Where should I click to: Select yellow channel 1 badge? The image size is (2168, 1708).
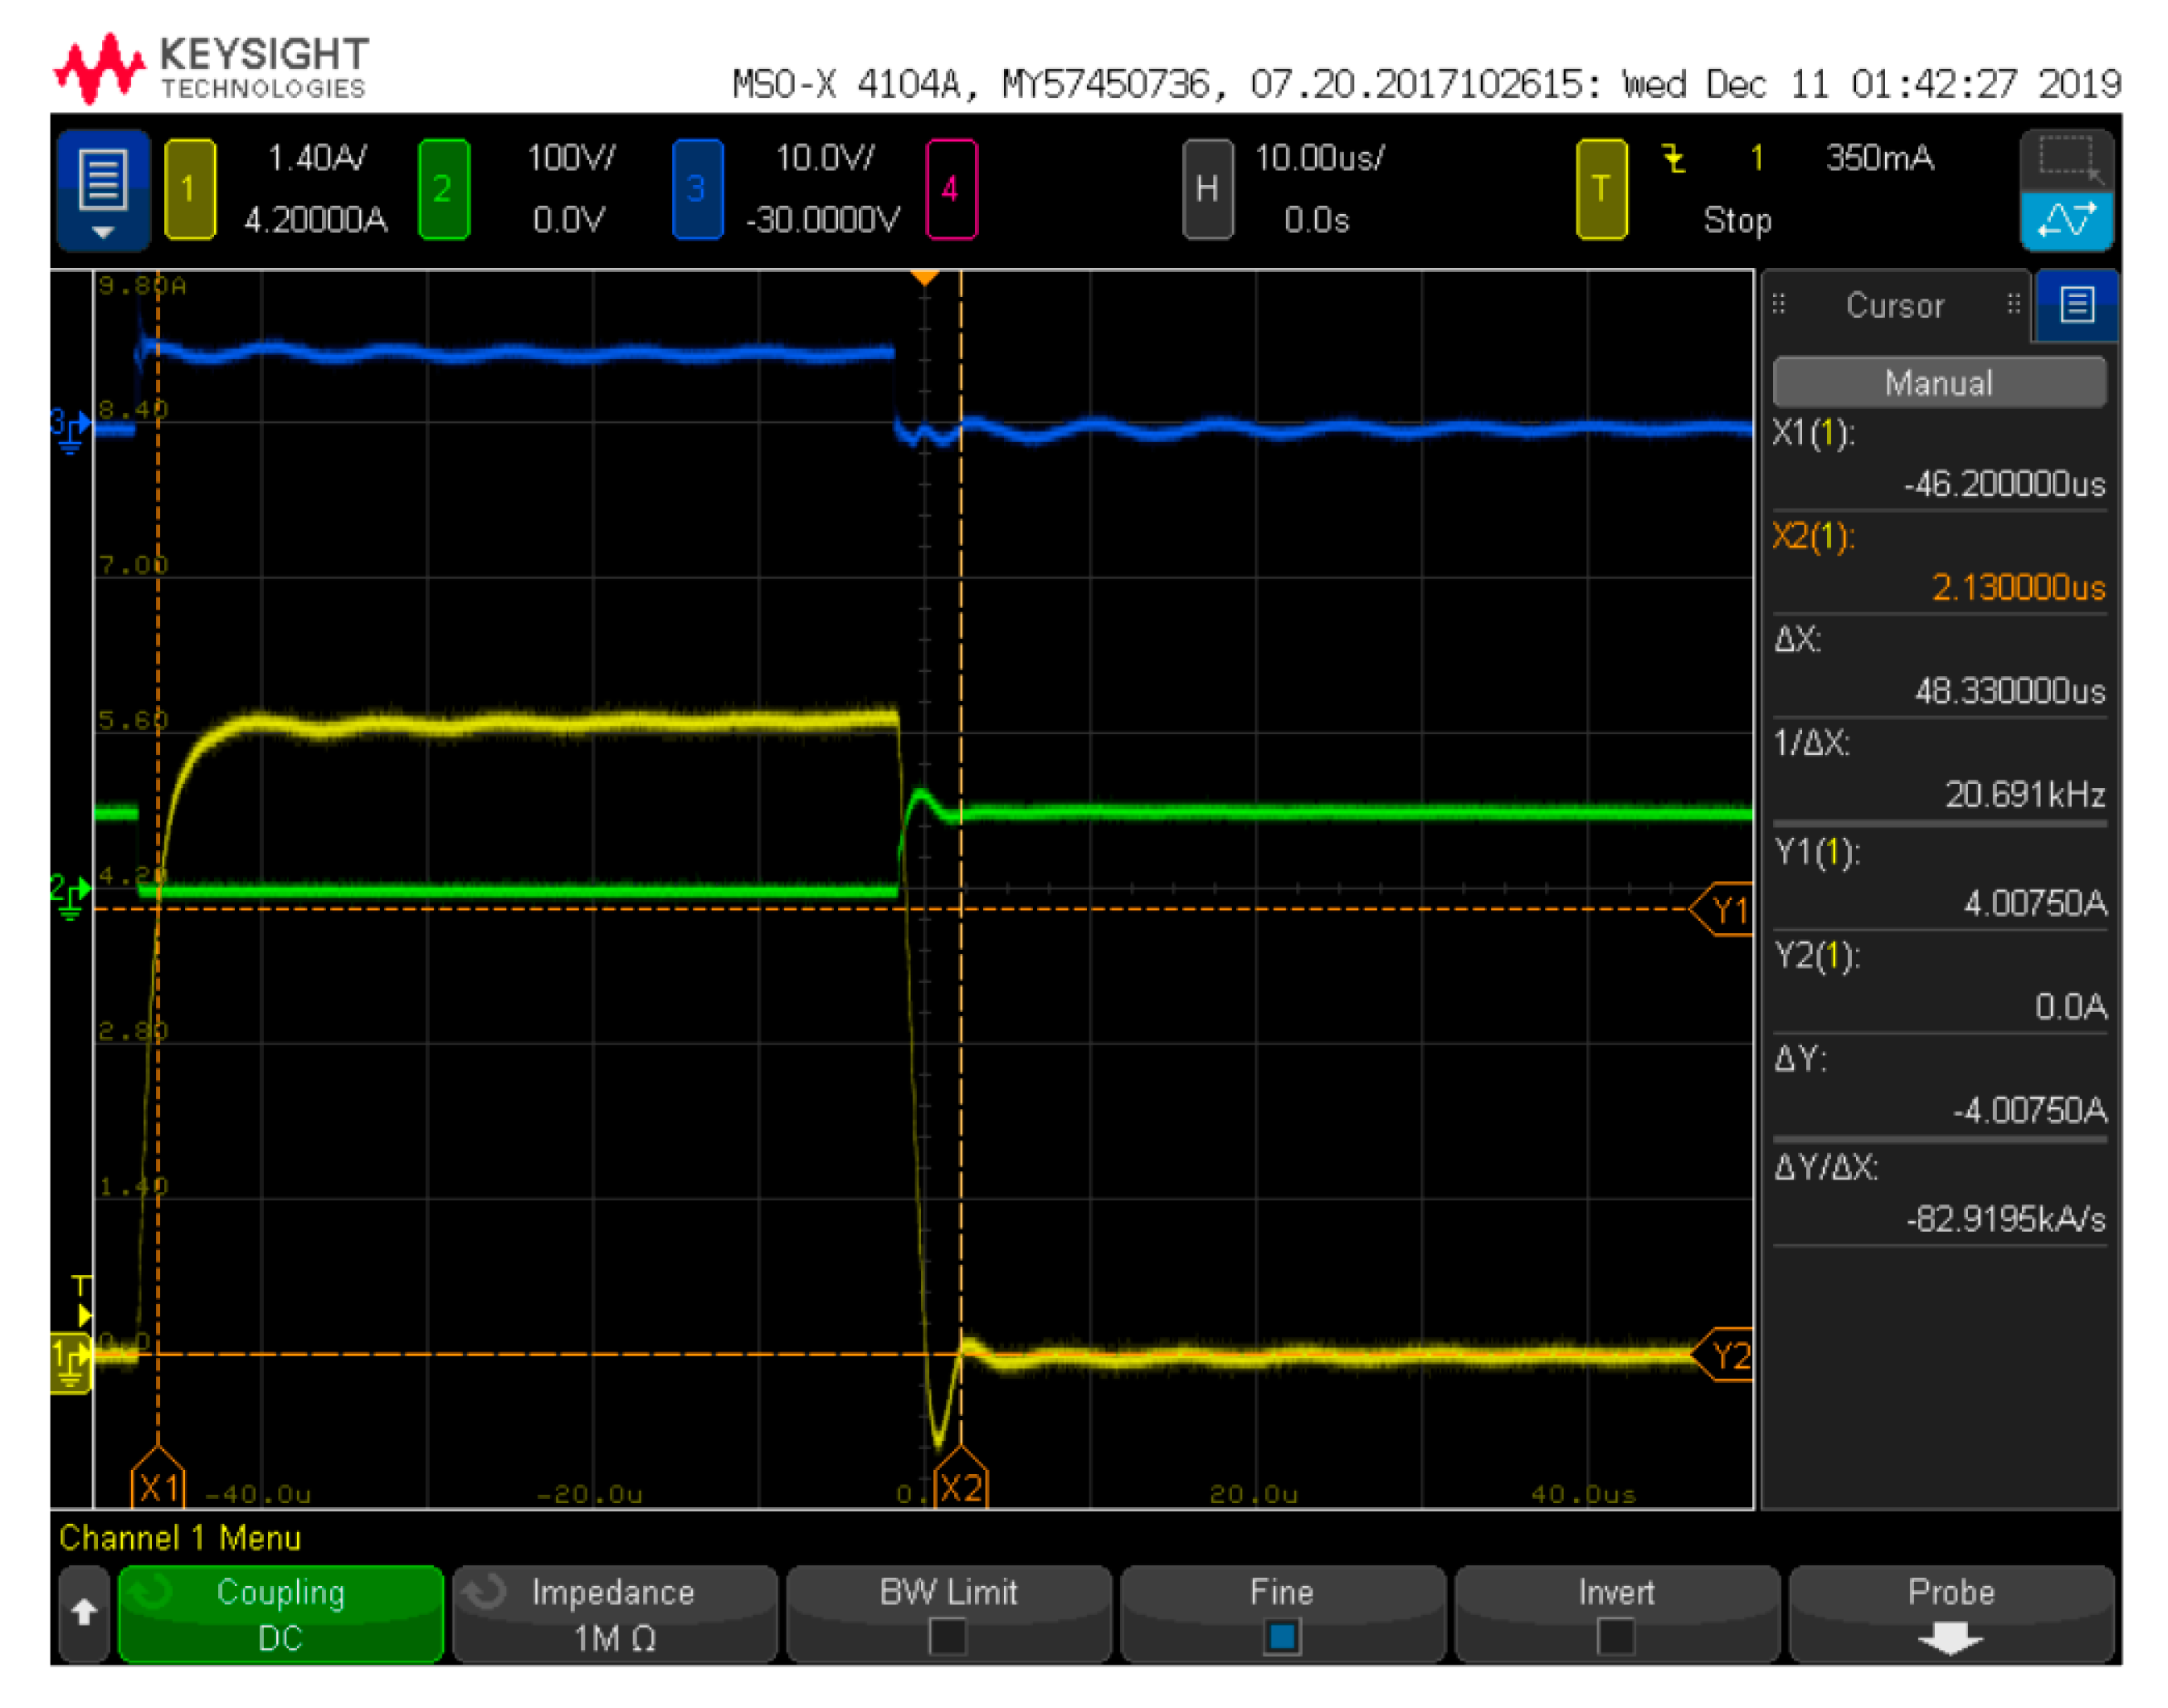(189, 188)
